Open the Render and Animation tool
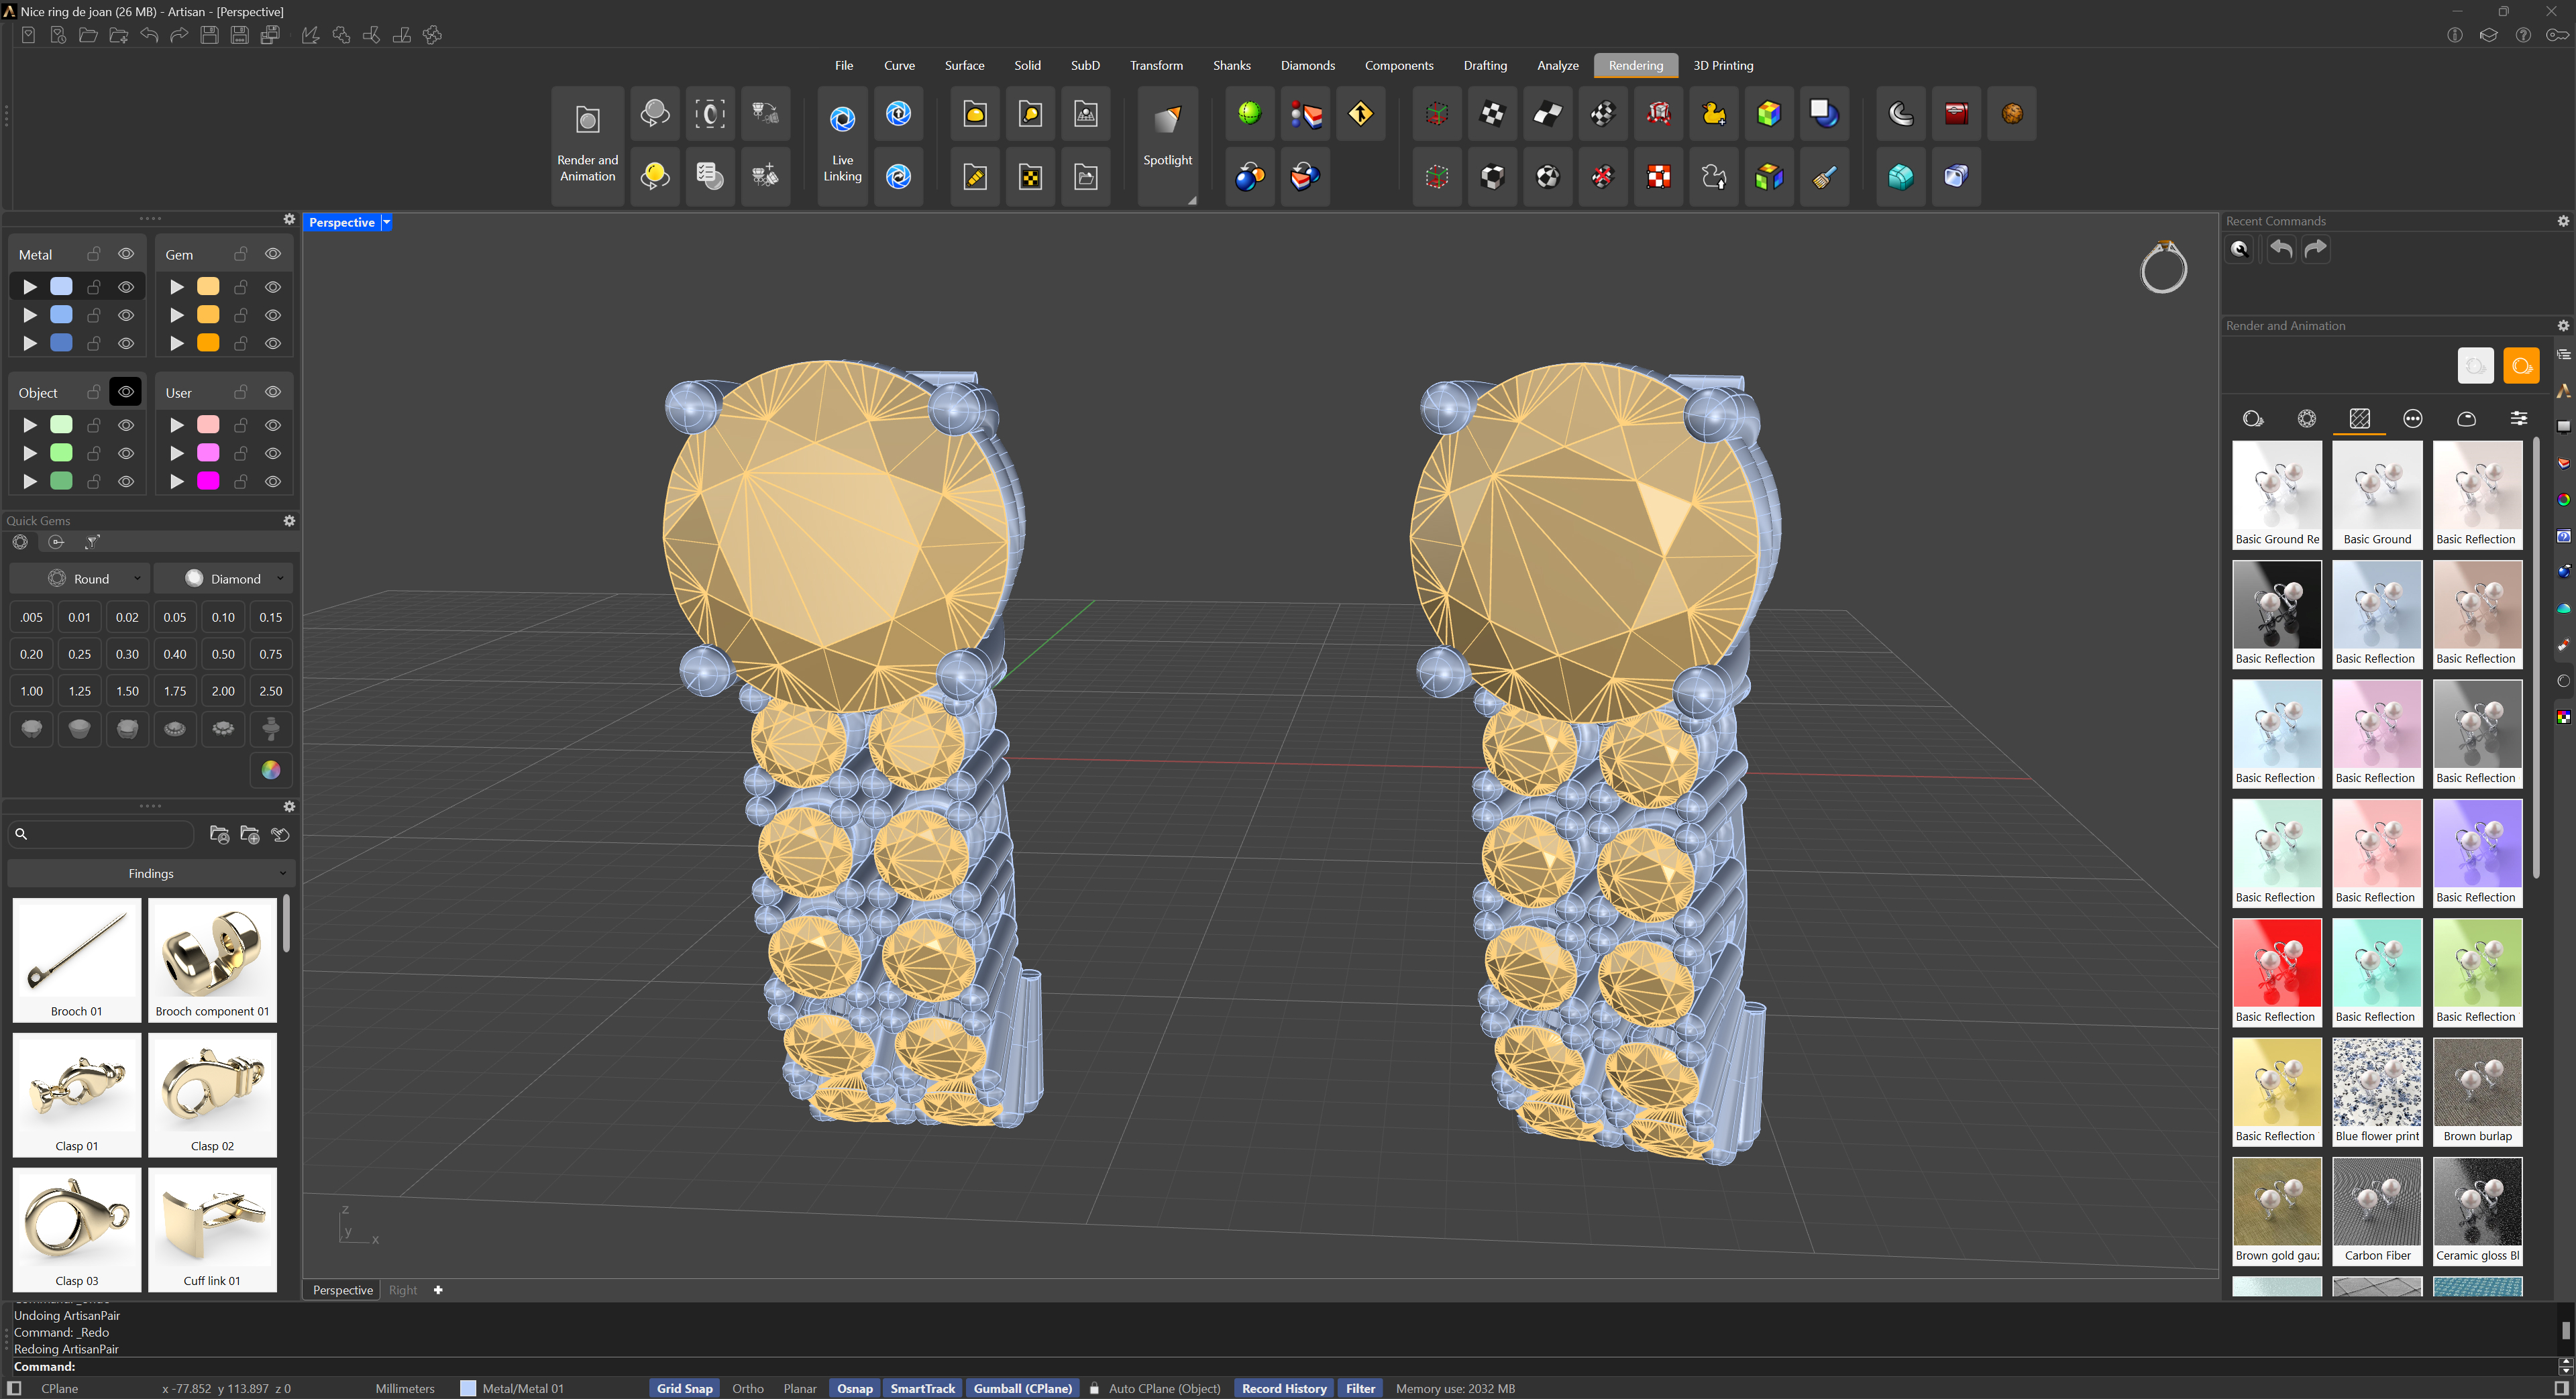The width and height of the screenshot is (2576, 1399). tap(587, 145)
